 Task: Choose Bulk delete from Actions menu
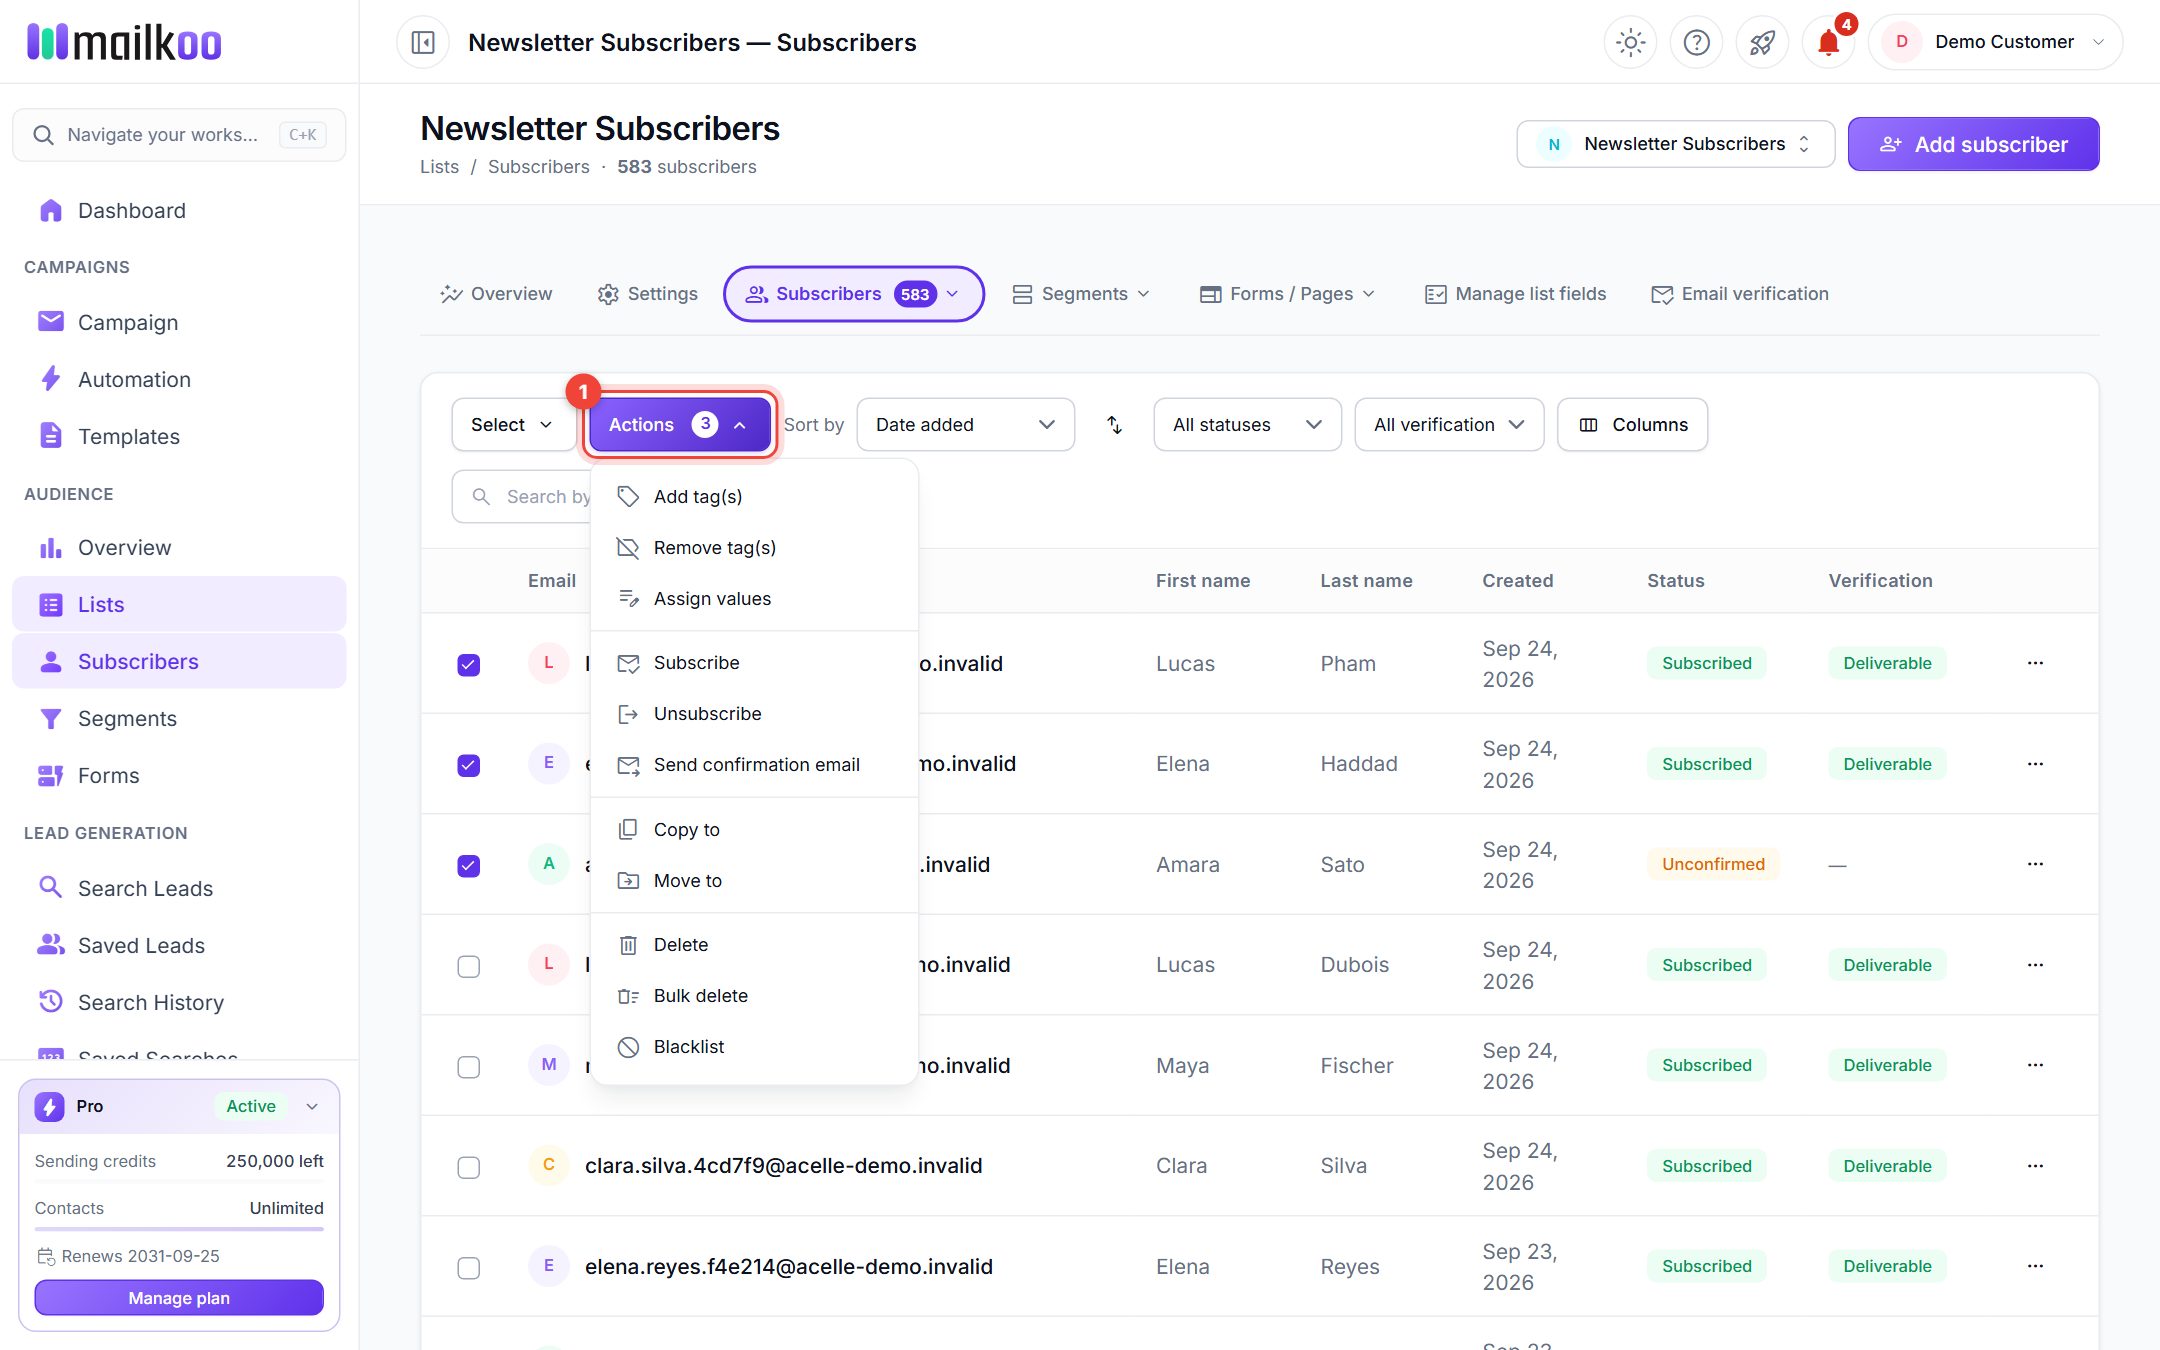pos(754,996)
